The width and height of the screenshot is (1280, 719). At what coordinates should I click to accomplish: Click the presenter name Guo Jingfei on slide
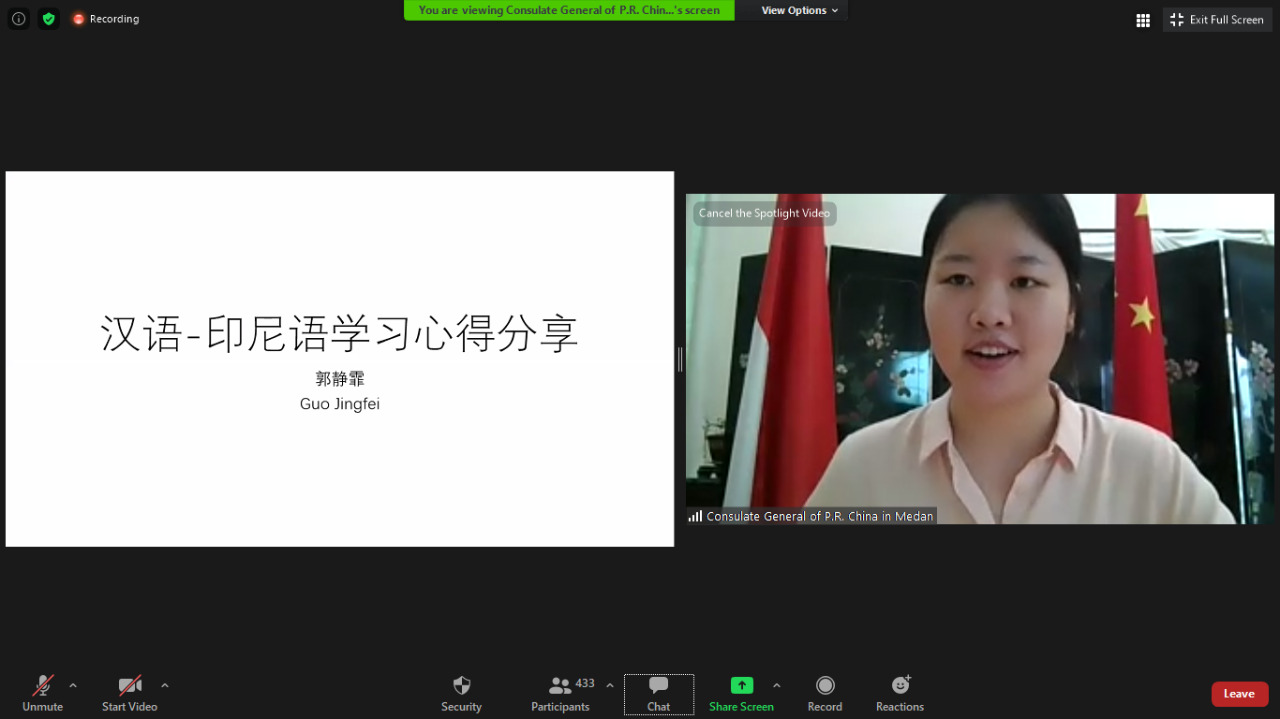pyautogui.click(x=340, y=404)
